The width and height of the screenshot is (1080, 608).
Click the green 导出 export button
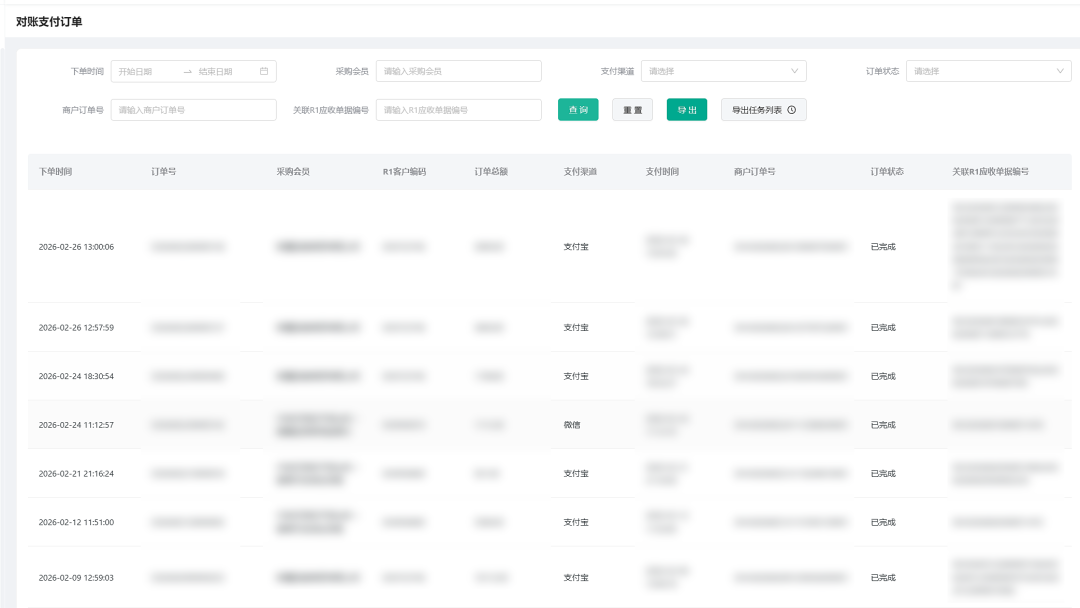[687, 110]
